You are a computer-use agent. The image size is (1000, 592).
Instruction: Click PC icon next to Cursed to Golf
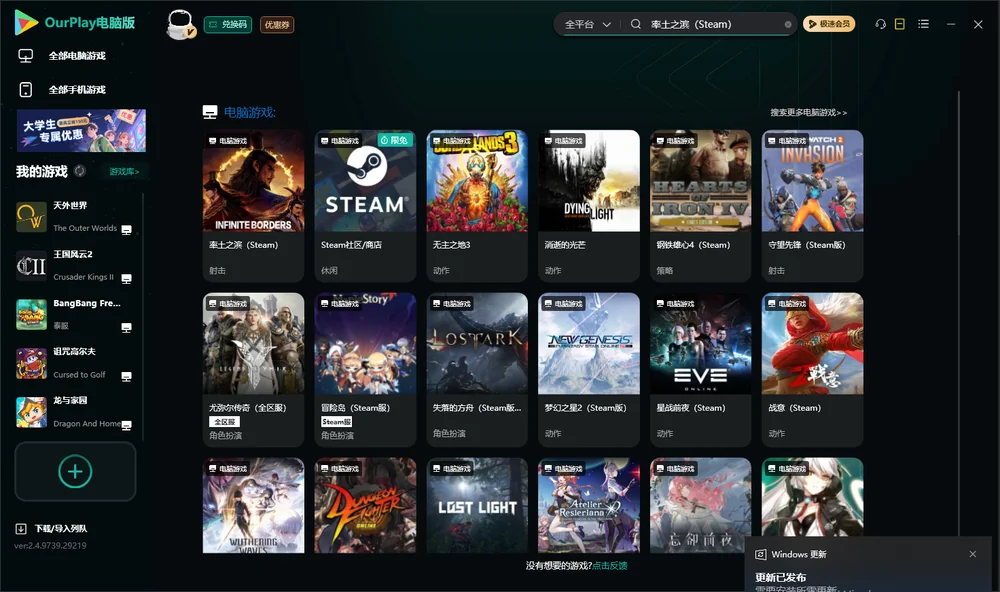click(127, 376)
